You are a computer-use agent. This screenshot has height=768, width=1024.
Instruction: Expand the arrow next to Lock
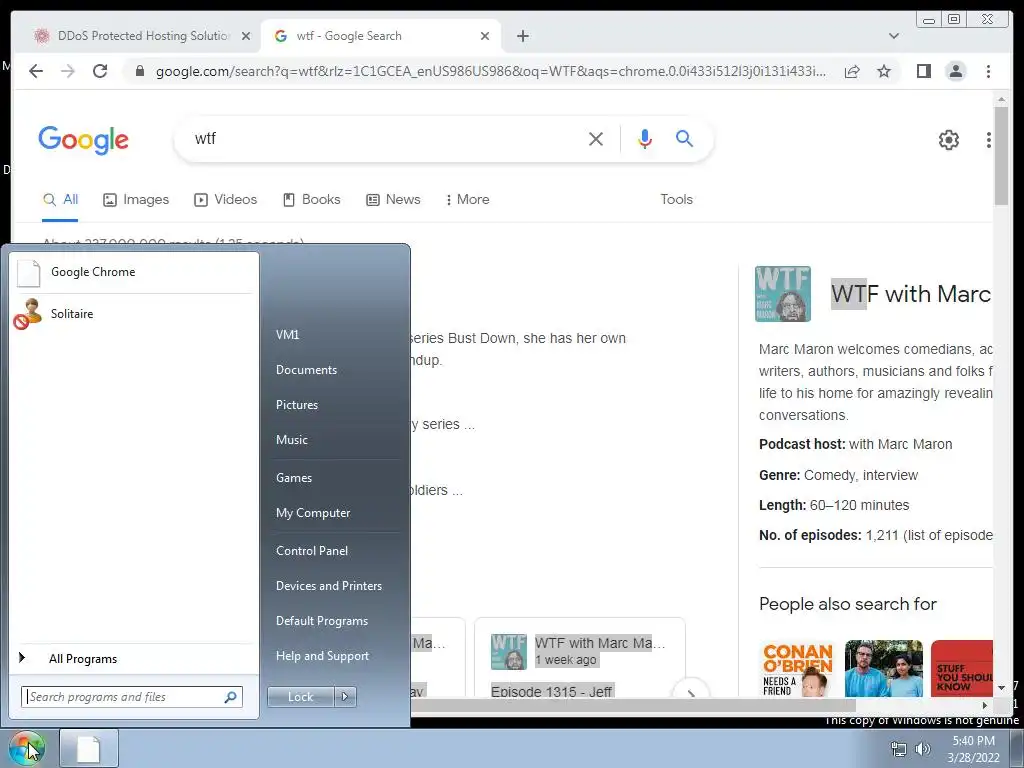[x=345, y=697]
